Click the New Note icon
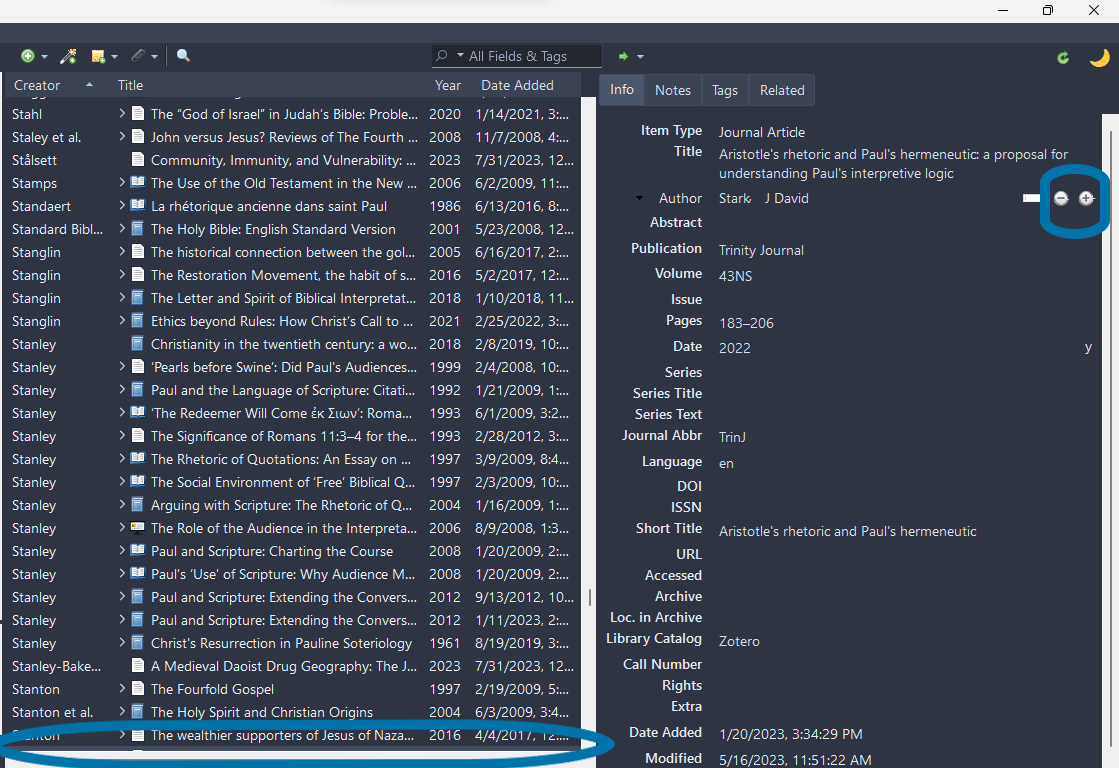This screenshot has height=768, width=1119. (x=98, y=56)
